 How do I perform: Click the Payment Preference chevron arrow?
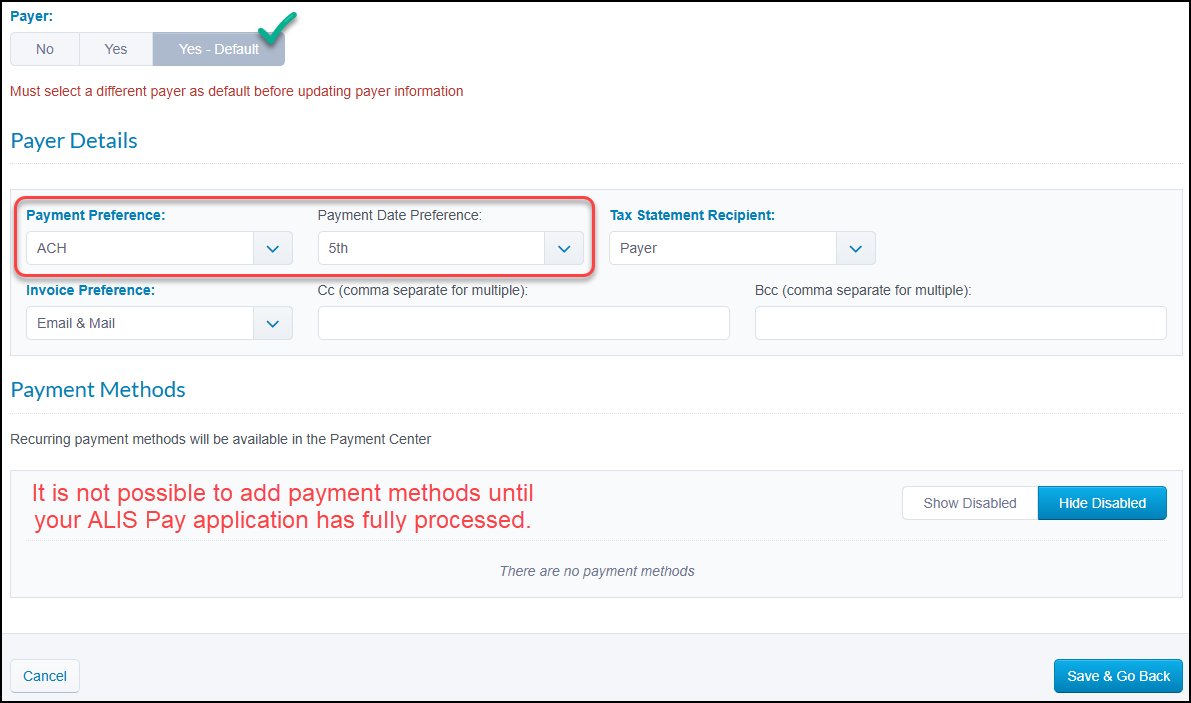[x=273, y=248]
